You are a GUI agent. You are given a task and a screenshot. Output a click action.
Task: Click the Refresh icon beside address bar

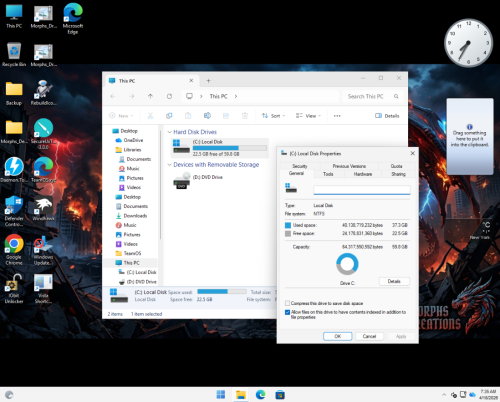pos(169,96)
